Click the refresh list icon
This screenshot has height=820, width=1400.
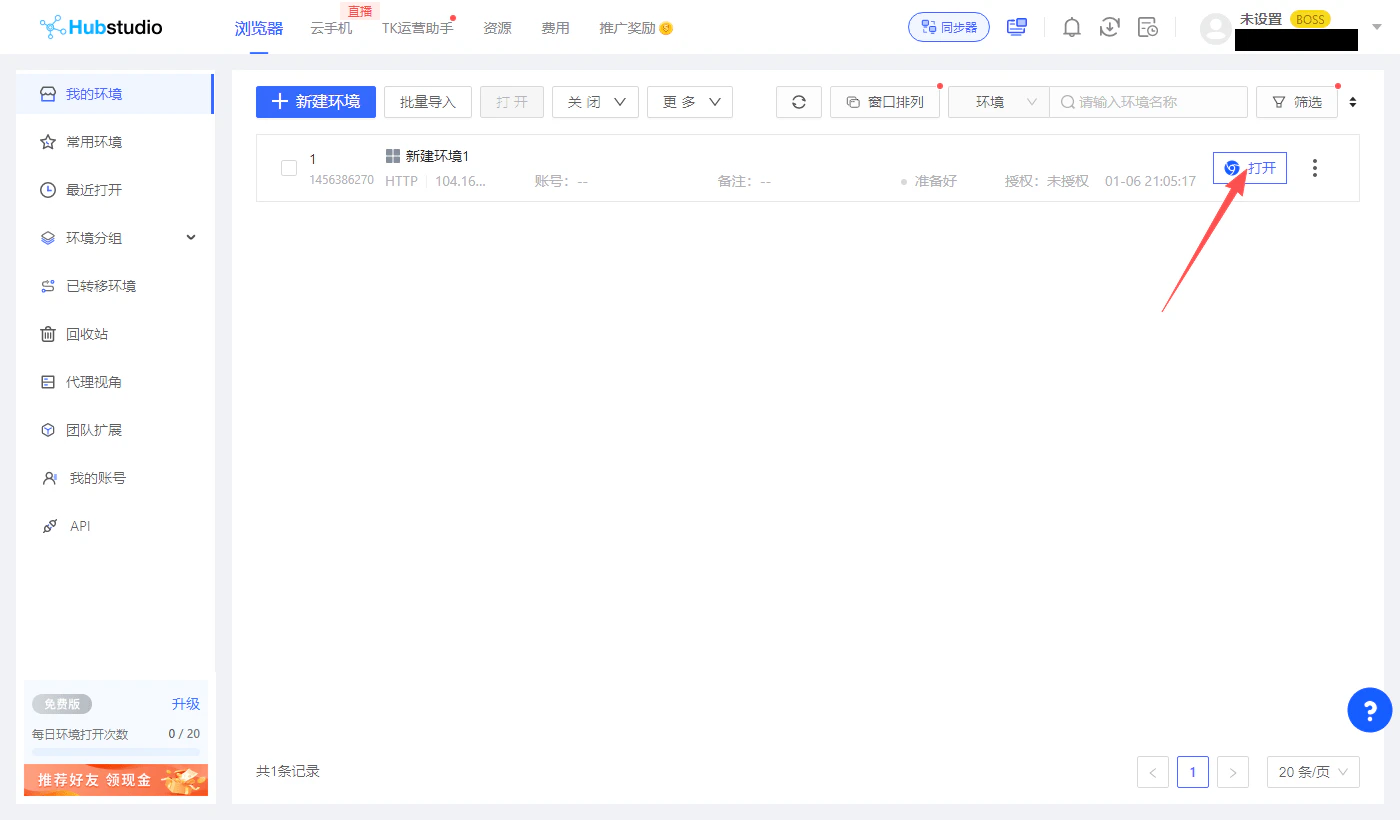798,101
